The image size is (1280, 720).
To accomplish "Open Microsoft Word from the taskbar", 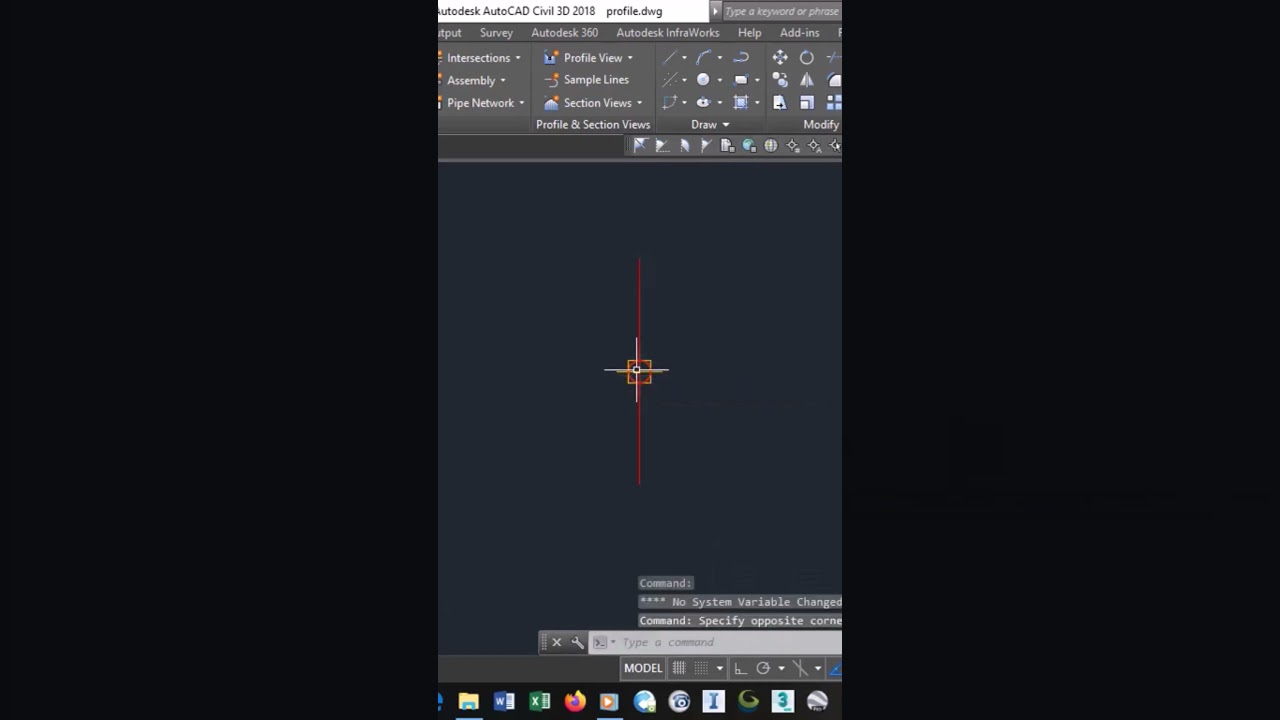I will (x=504, y=701).
